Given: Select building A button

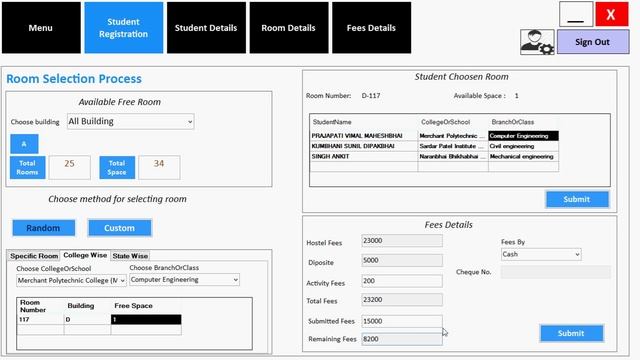Looking at the screenshot, I should pyautogui.click(x=24, y=144).
